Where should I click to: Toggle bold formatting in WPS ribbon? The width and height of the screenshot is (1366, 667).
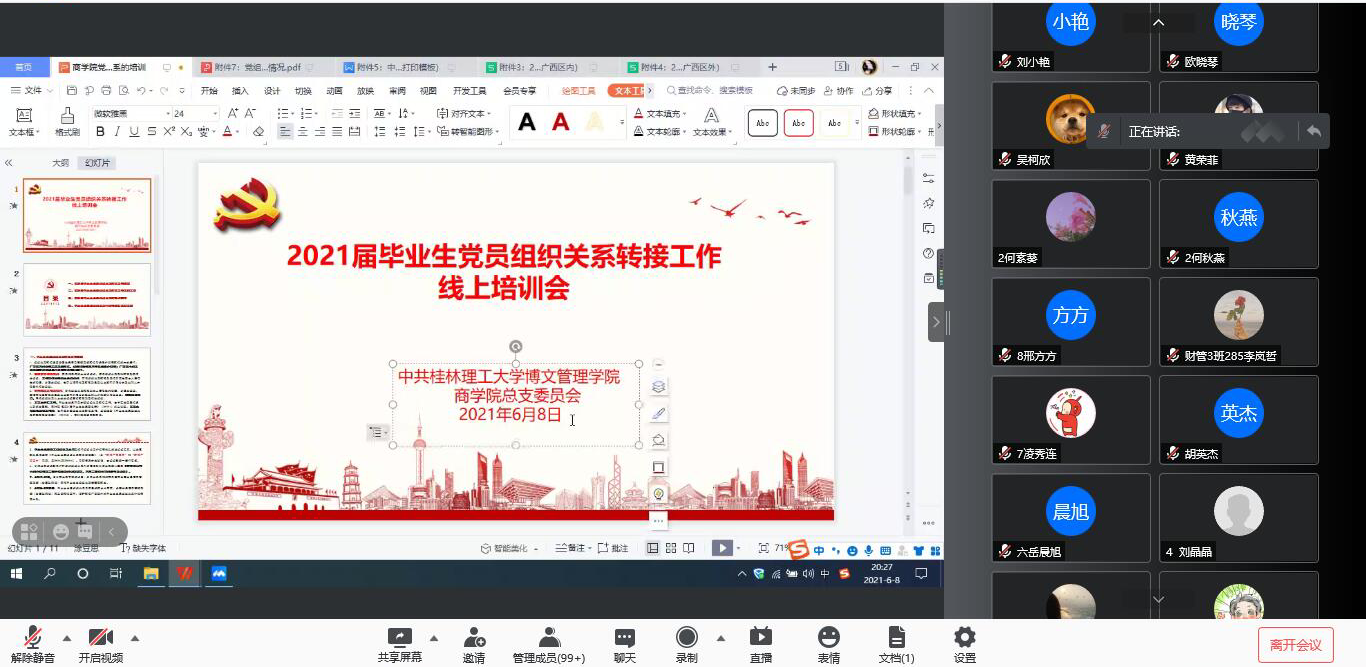100,132
